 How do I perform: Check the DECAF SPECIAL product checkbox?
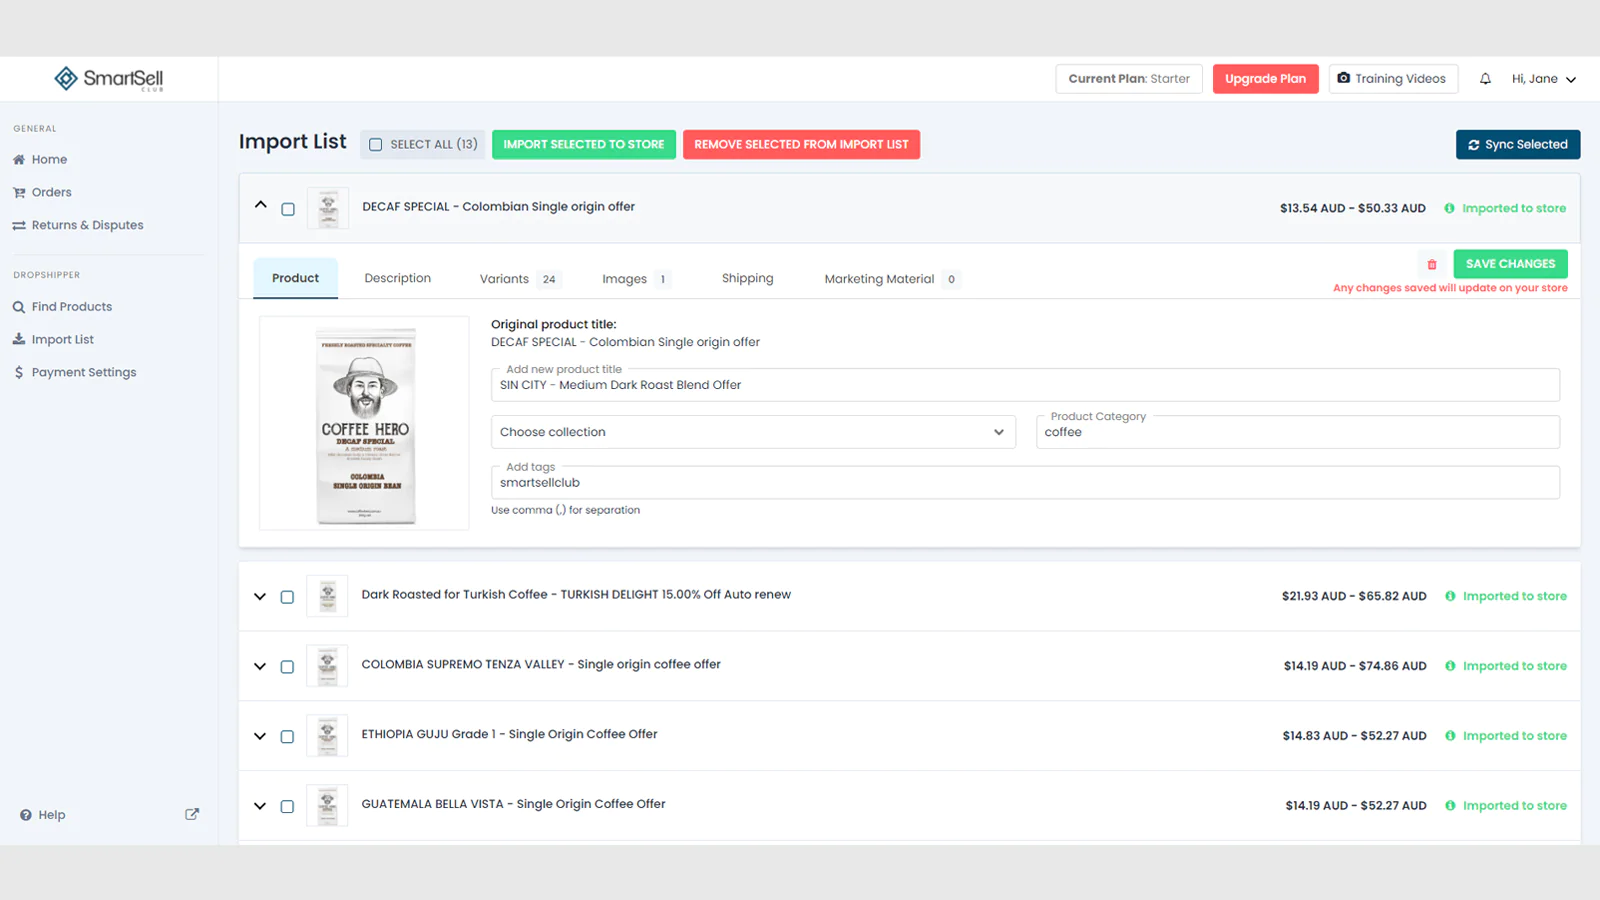(288, 209)
